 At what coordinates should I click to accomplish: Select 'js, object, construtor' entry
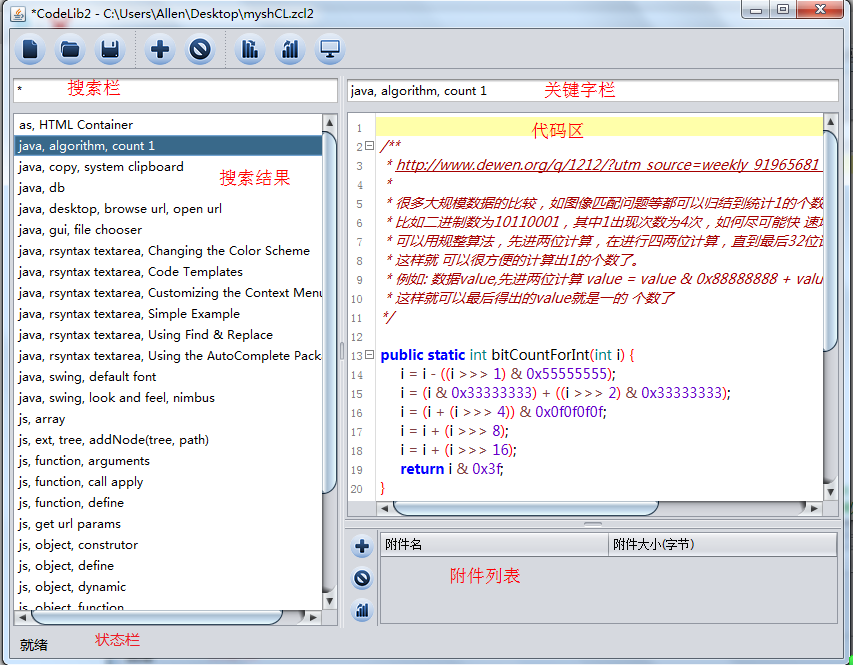[x=168, y=545]
